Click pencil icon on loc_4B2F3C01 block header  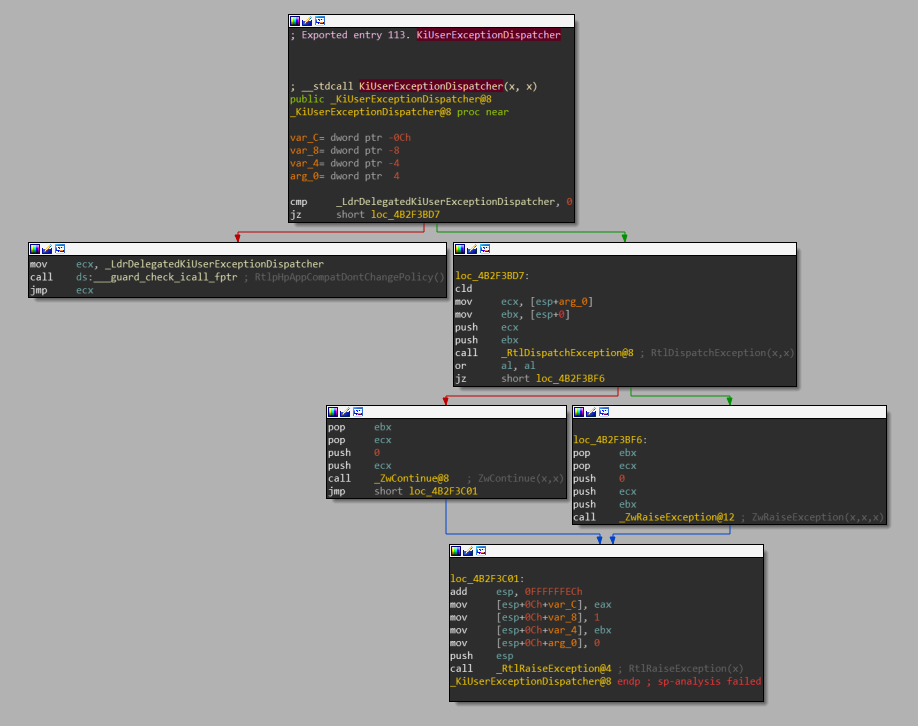tap(468, 551)
